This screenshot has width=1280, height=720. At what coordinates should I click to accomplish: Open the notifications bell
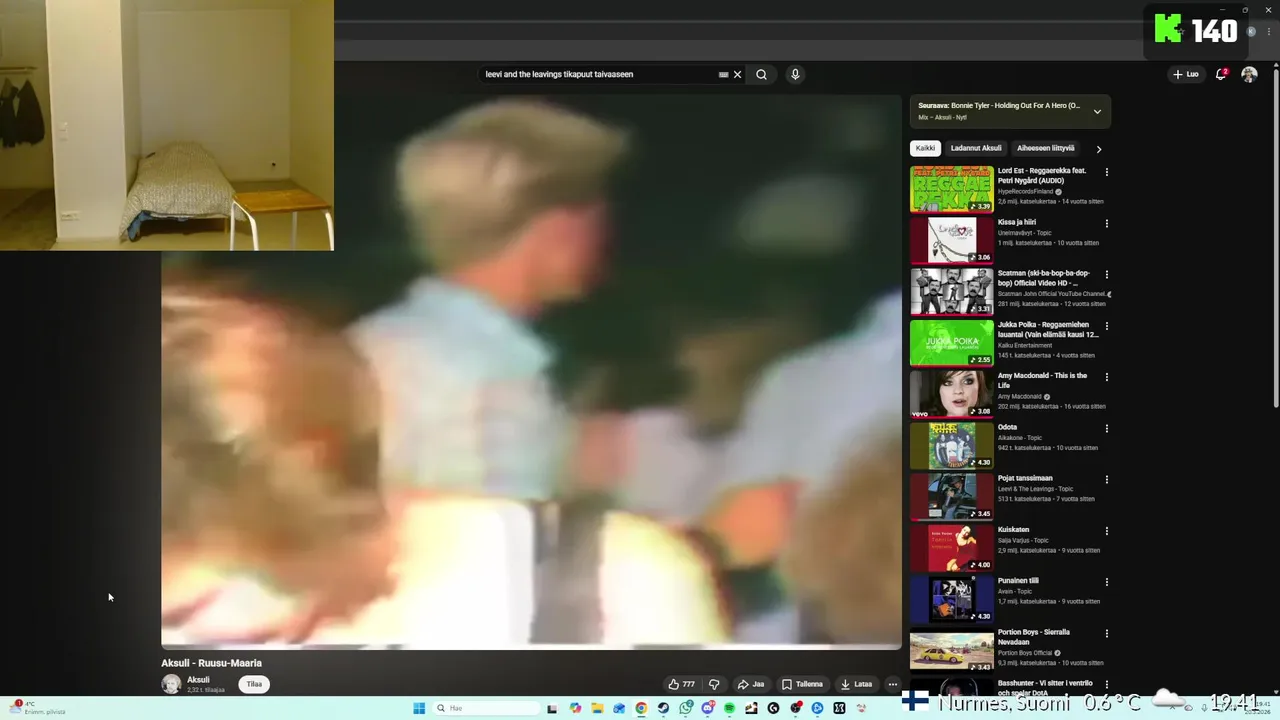1220,74
